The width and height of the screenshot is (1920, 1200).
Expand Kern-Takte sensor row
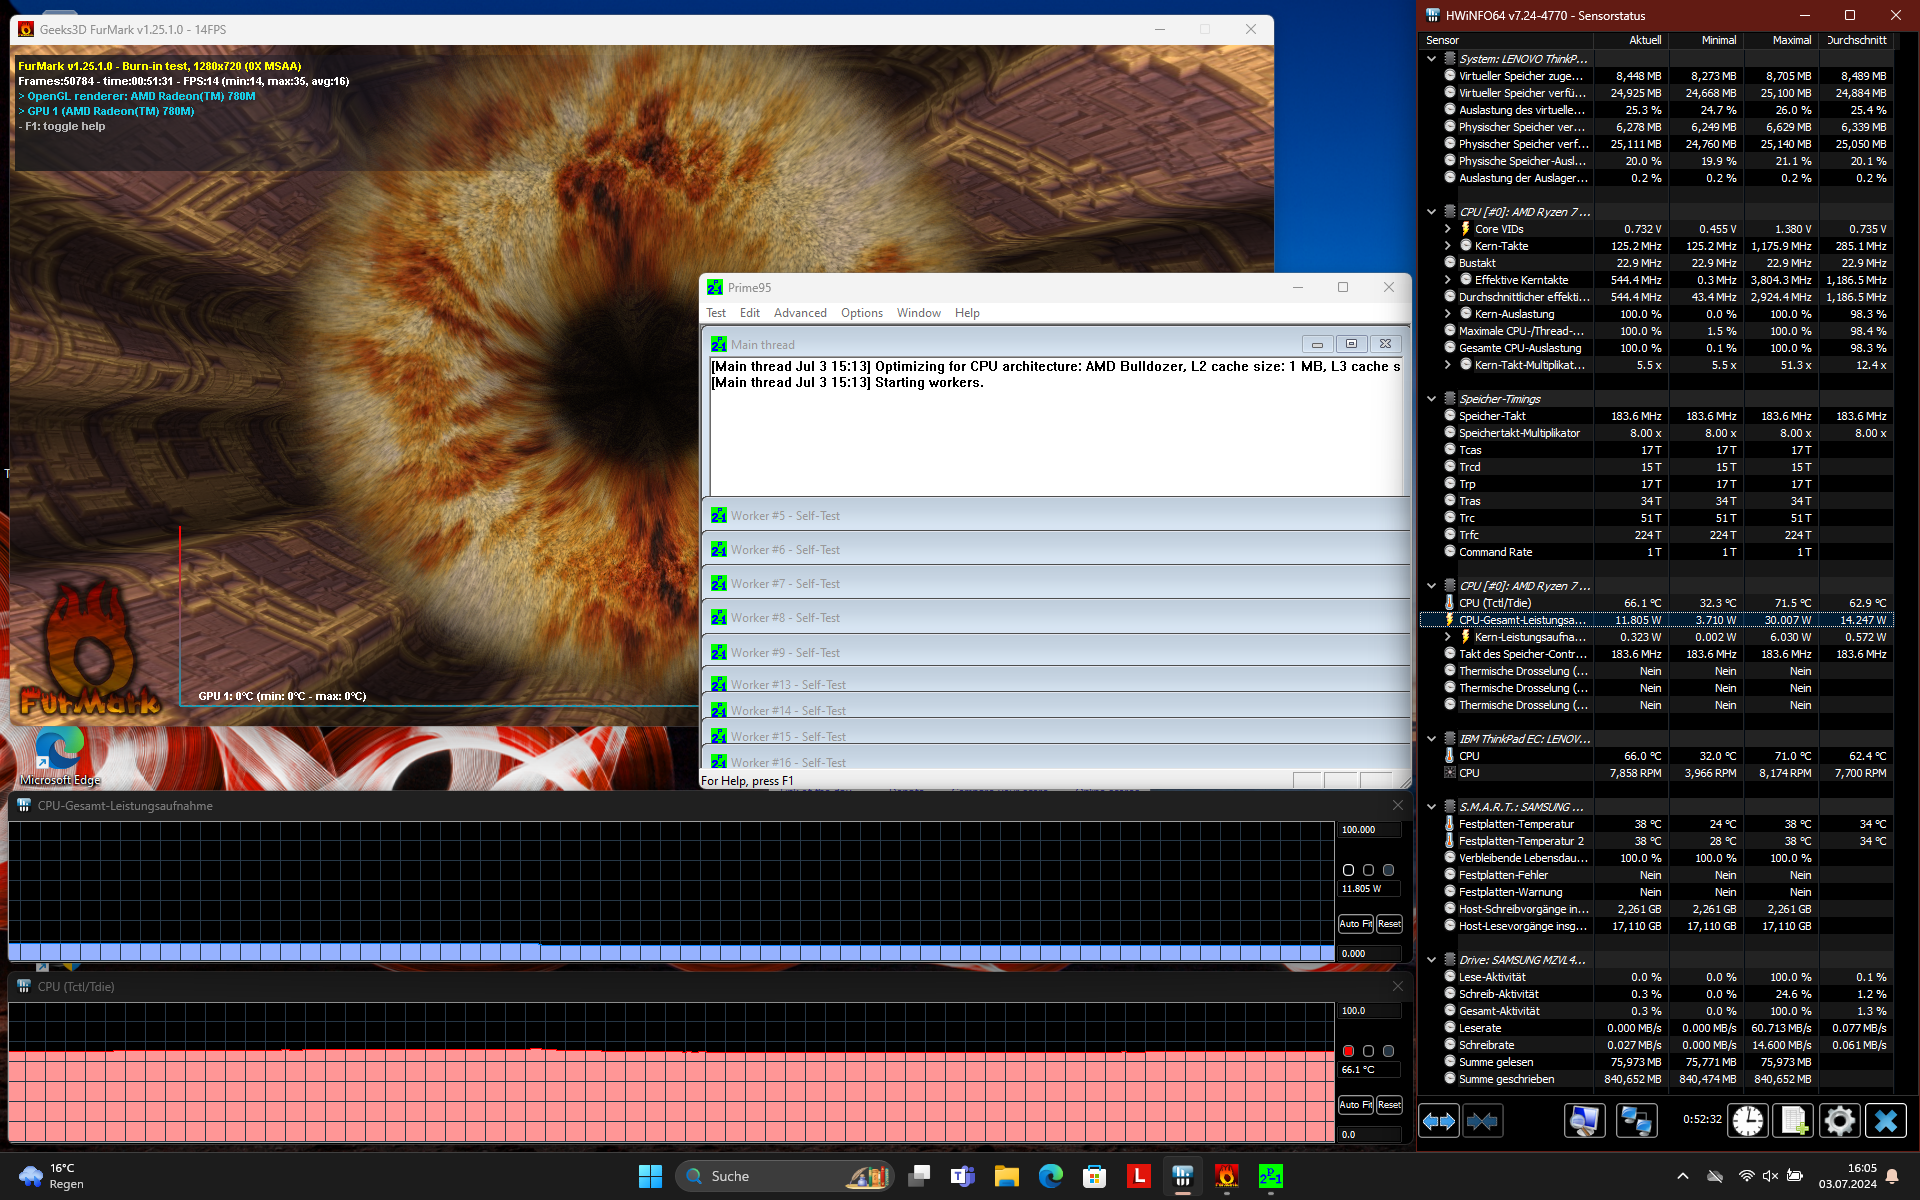(x=1447, y=246)
